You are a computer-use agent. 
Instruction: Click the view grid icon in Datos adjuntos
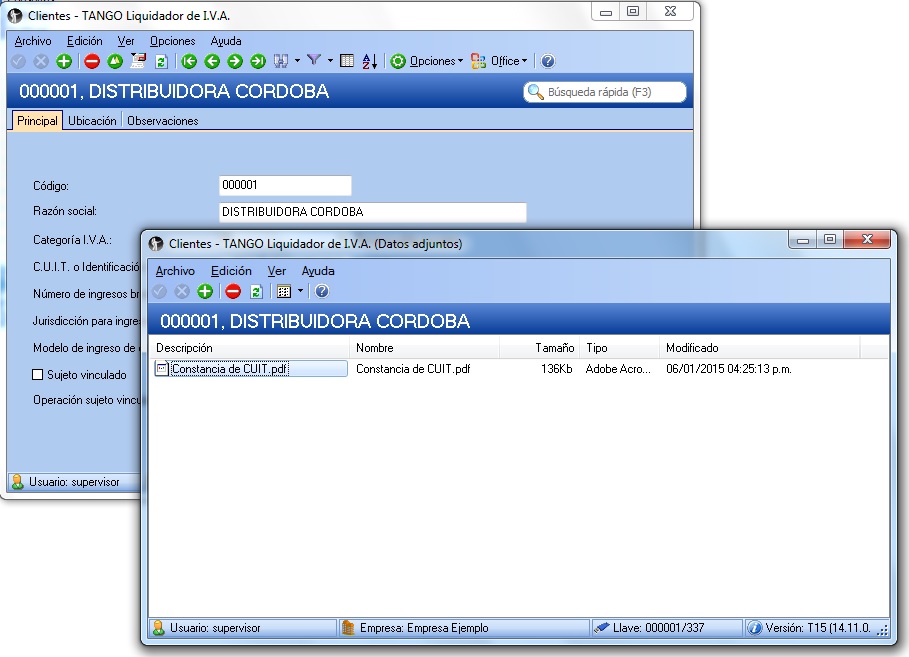[x=283, y=292]
